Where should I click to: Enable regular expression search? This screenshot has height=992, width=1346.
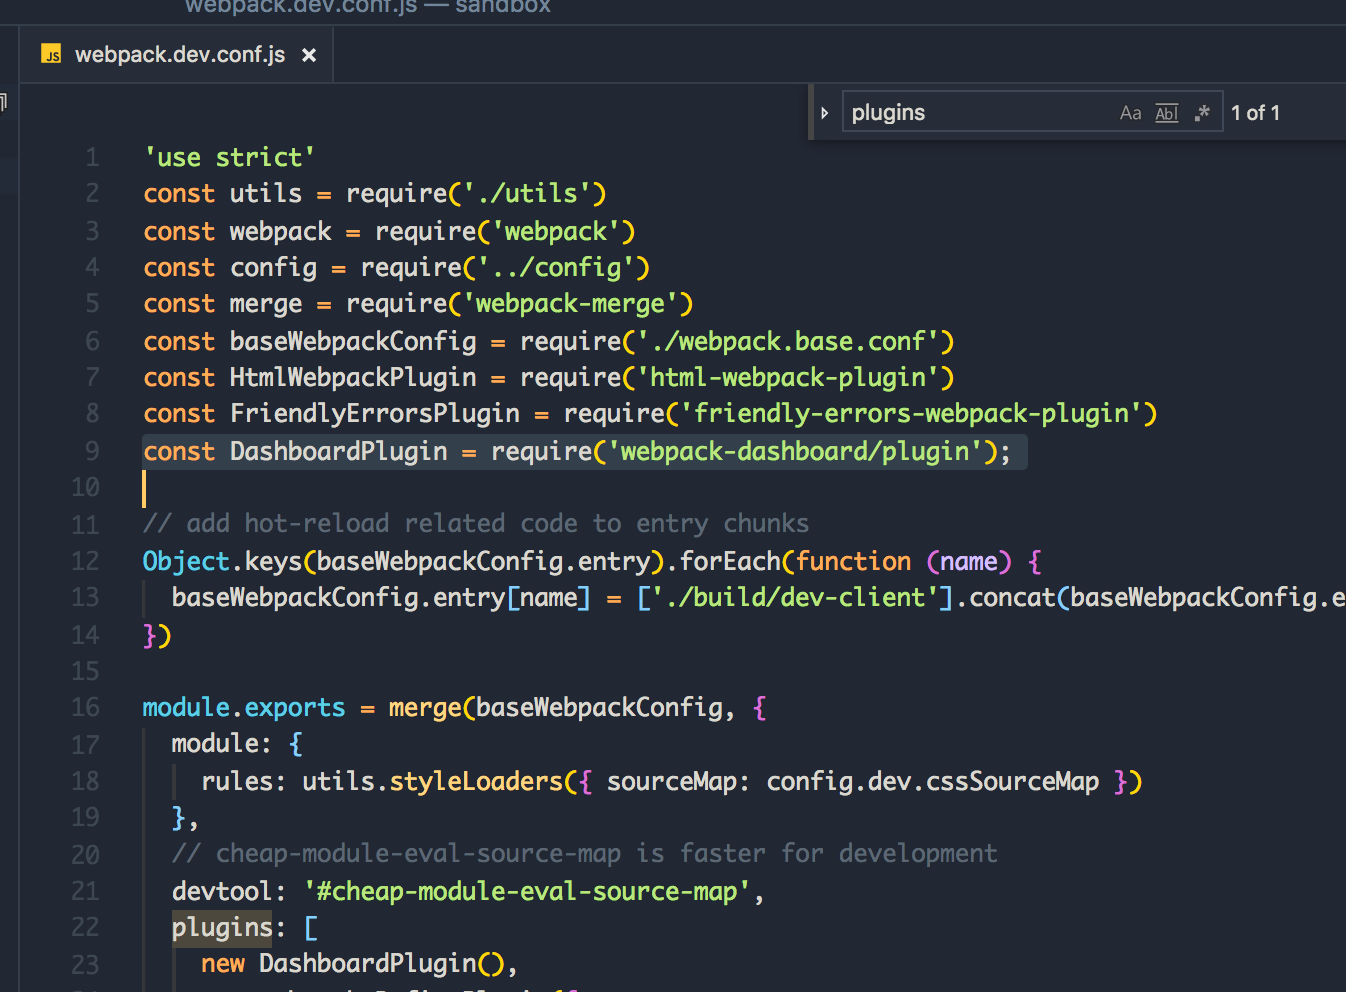[1202, 113]
